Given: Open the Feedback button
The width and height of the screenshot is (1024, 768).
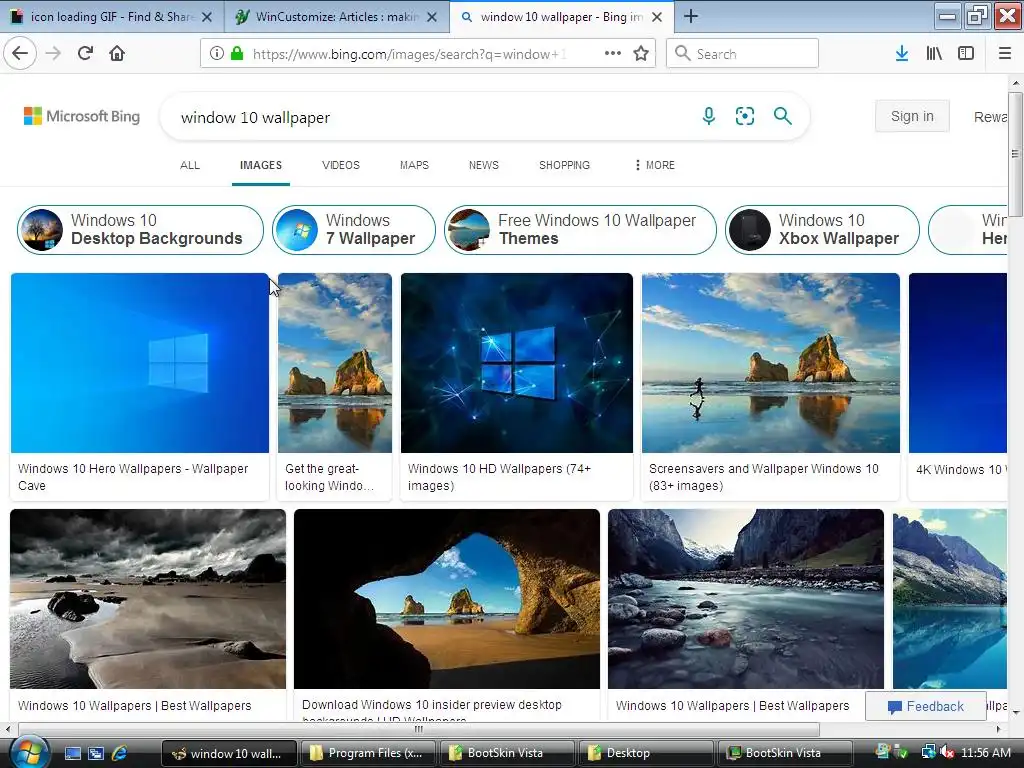Looking at the screenshot, I should click(x=925, y=706).
